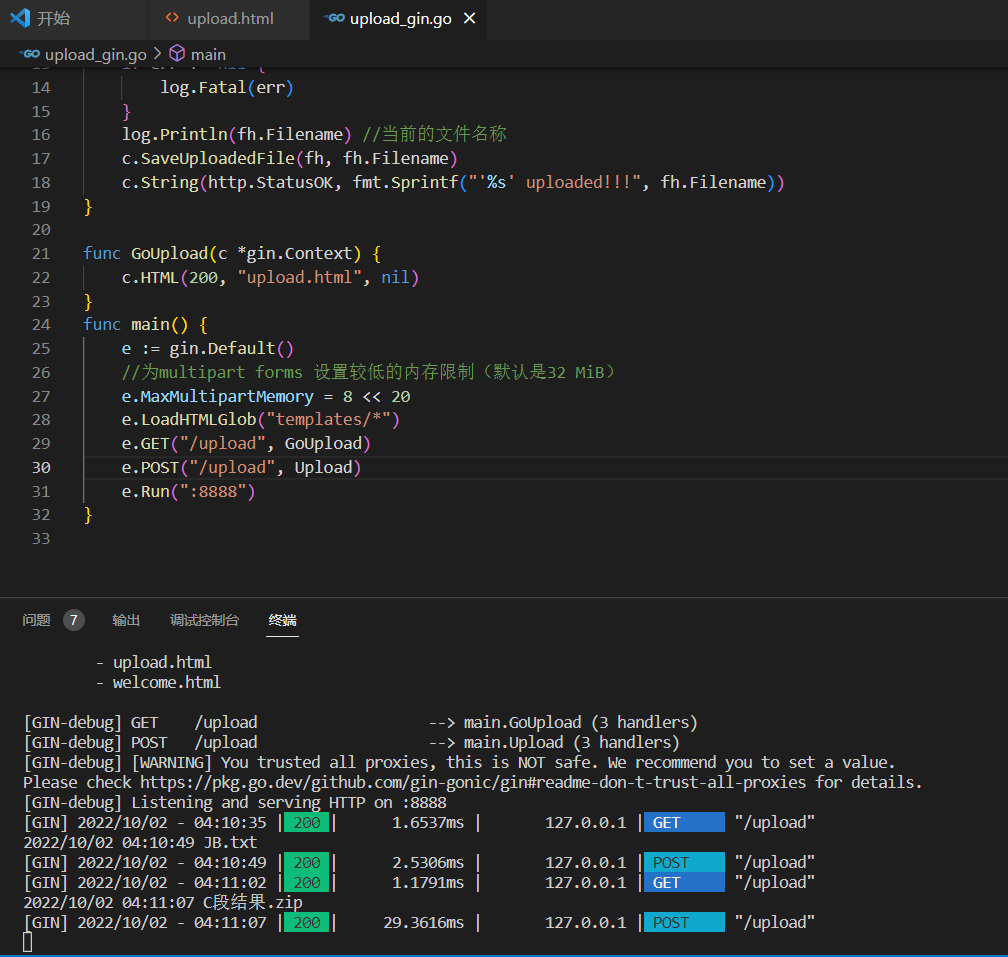Click the VS Code logo on the 开始 tab

[19, 18]
